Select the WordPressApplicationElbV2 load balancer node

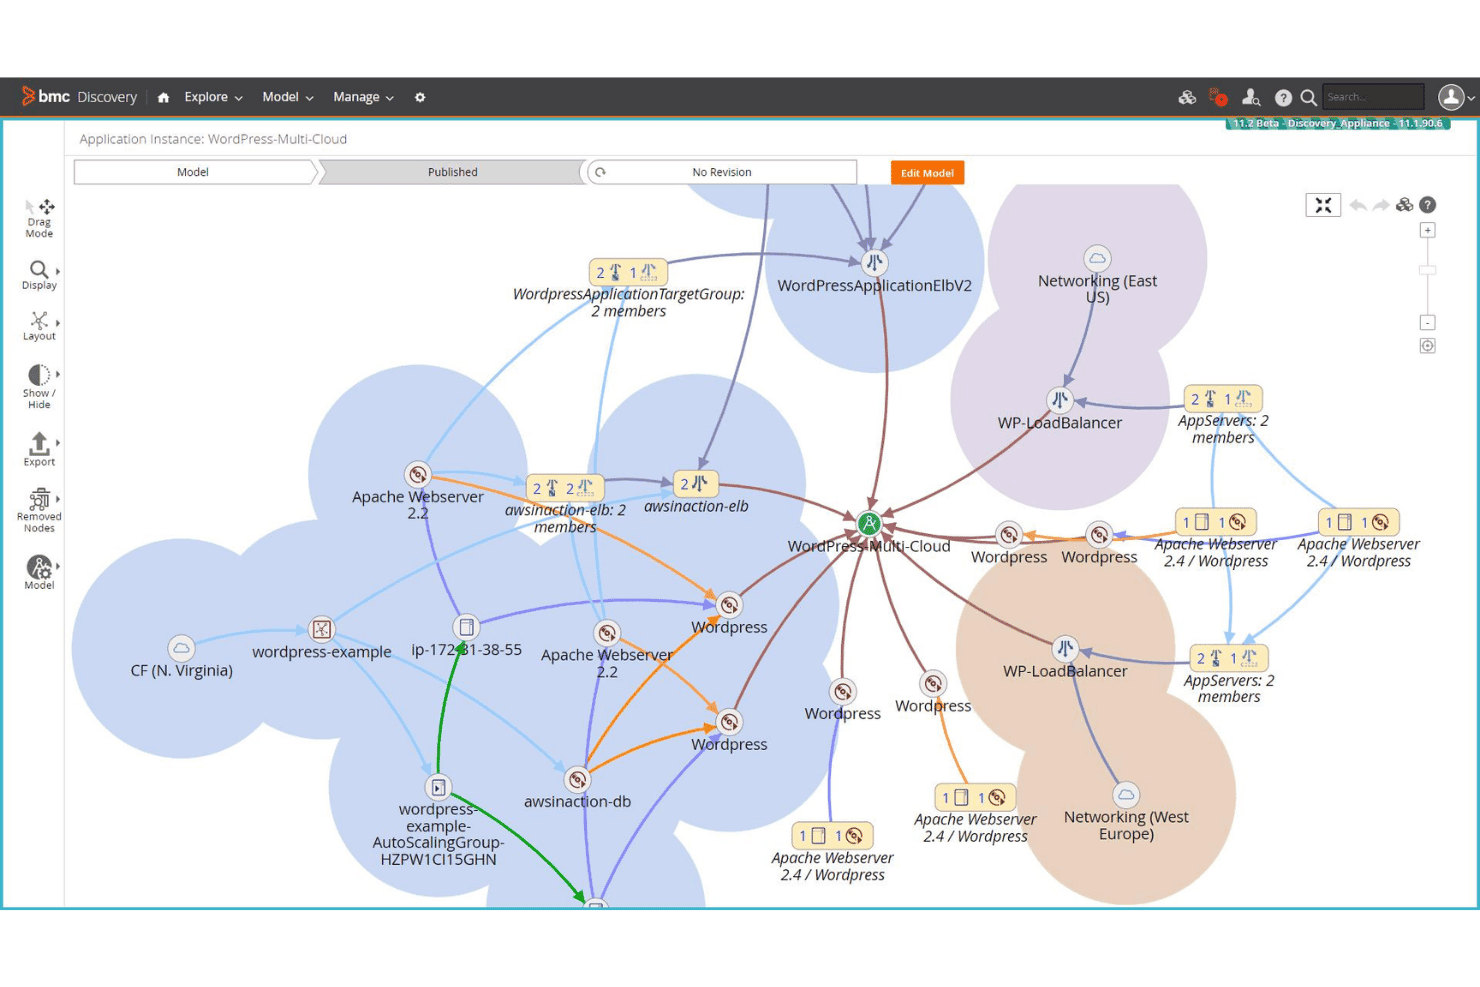pos(874,262)
